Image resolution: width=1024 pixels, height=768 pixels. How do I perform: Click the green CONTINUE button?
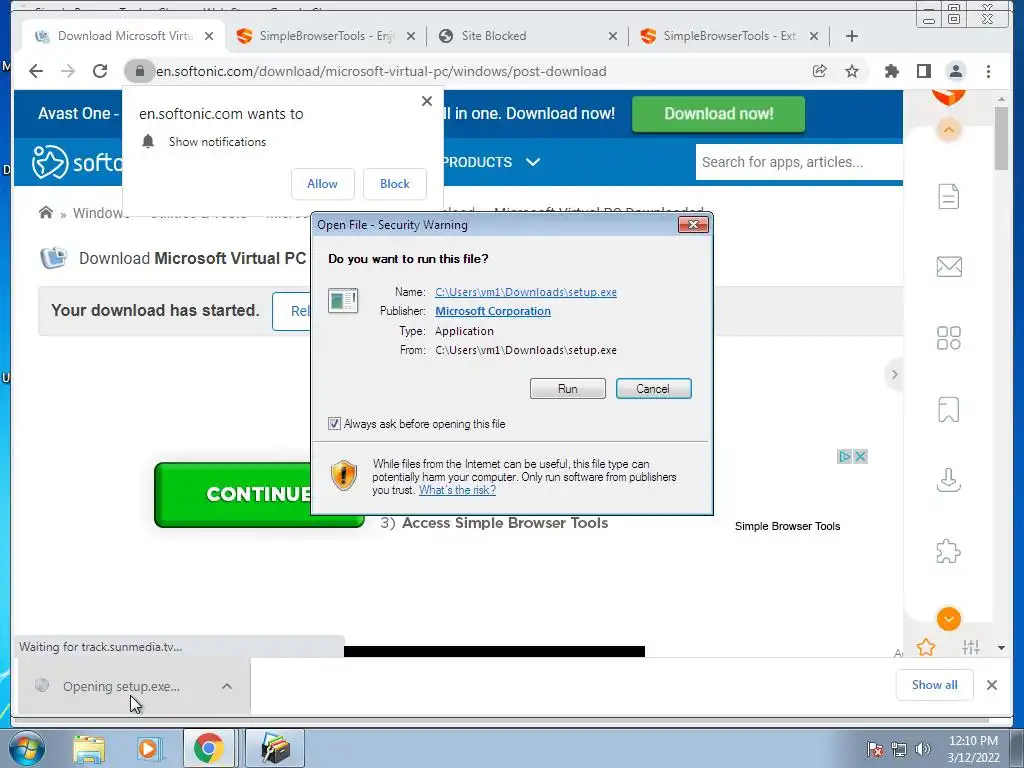tap(259, 494)
